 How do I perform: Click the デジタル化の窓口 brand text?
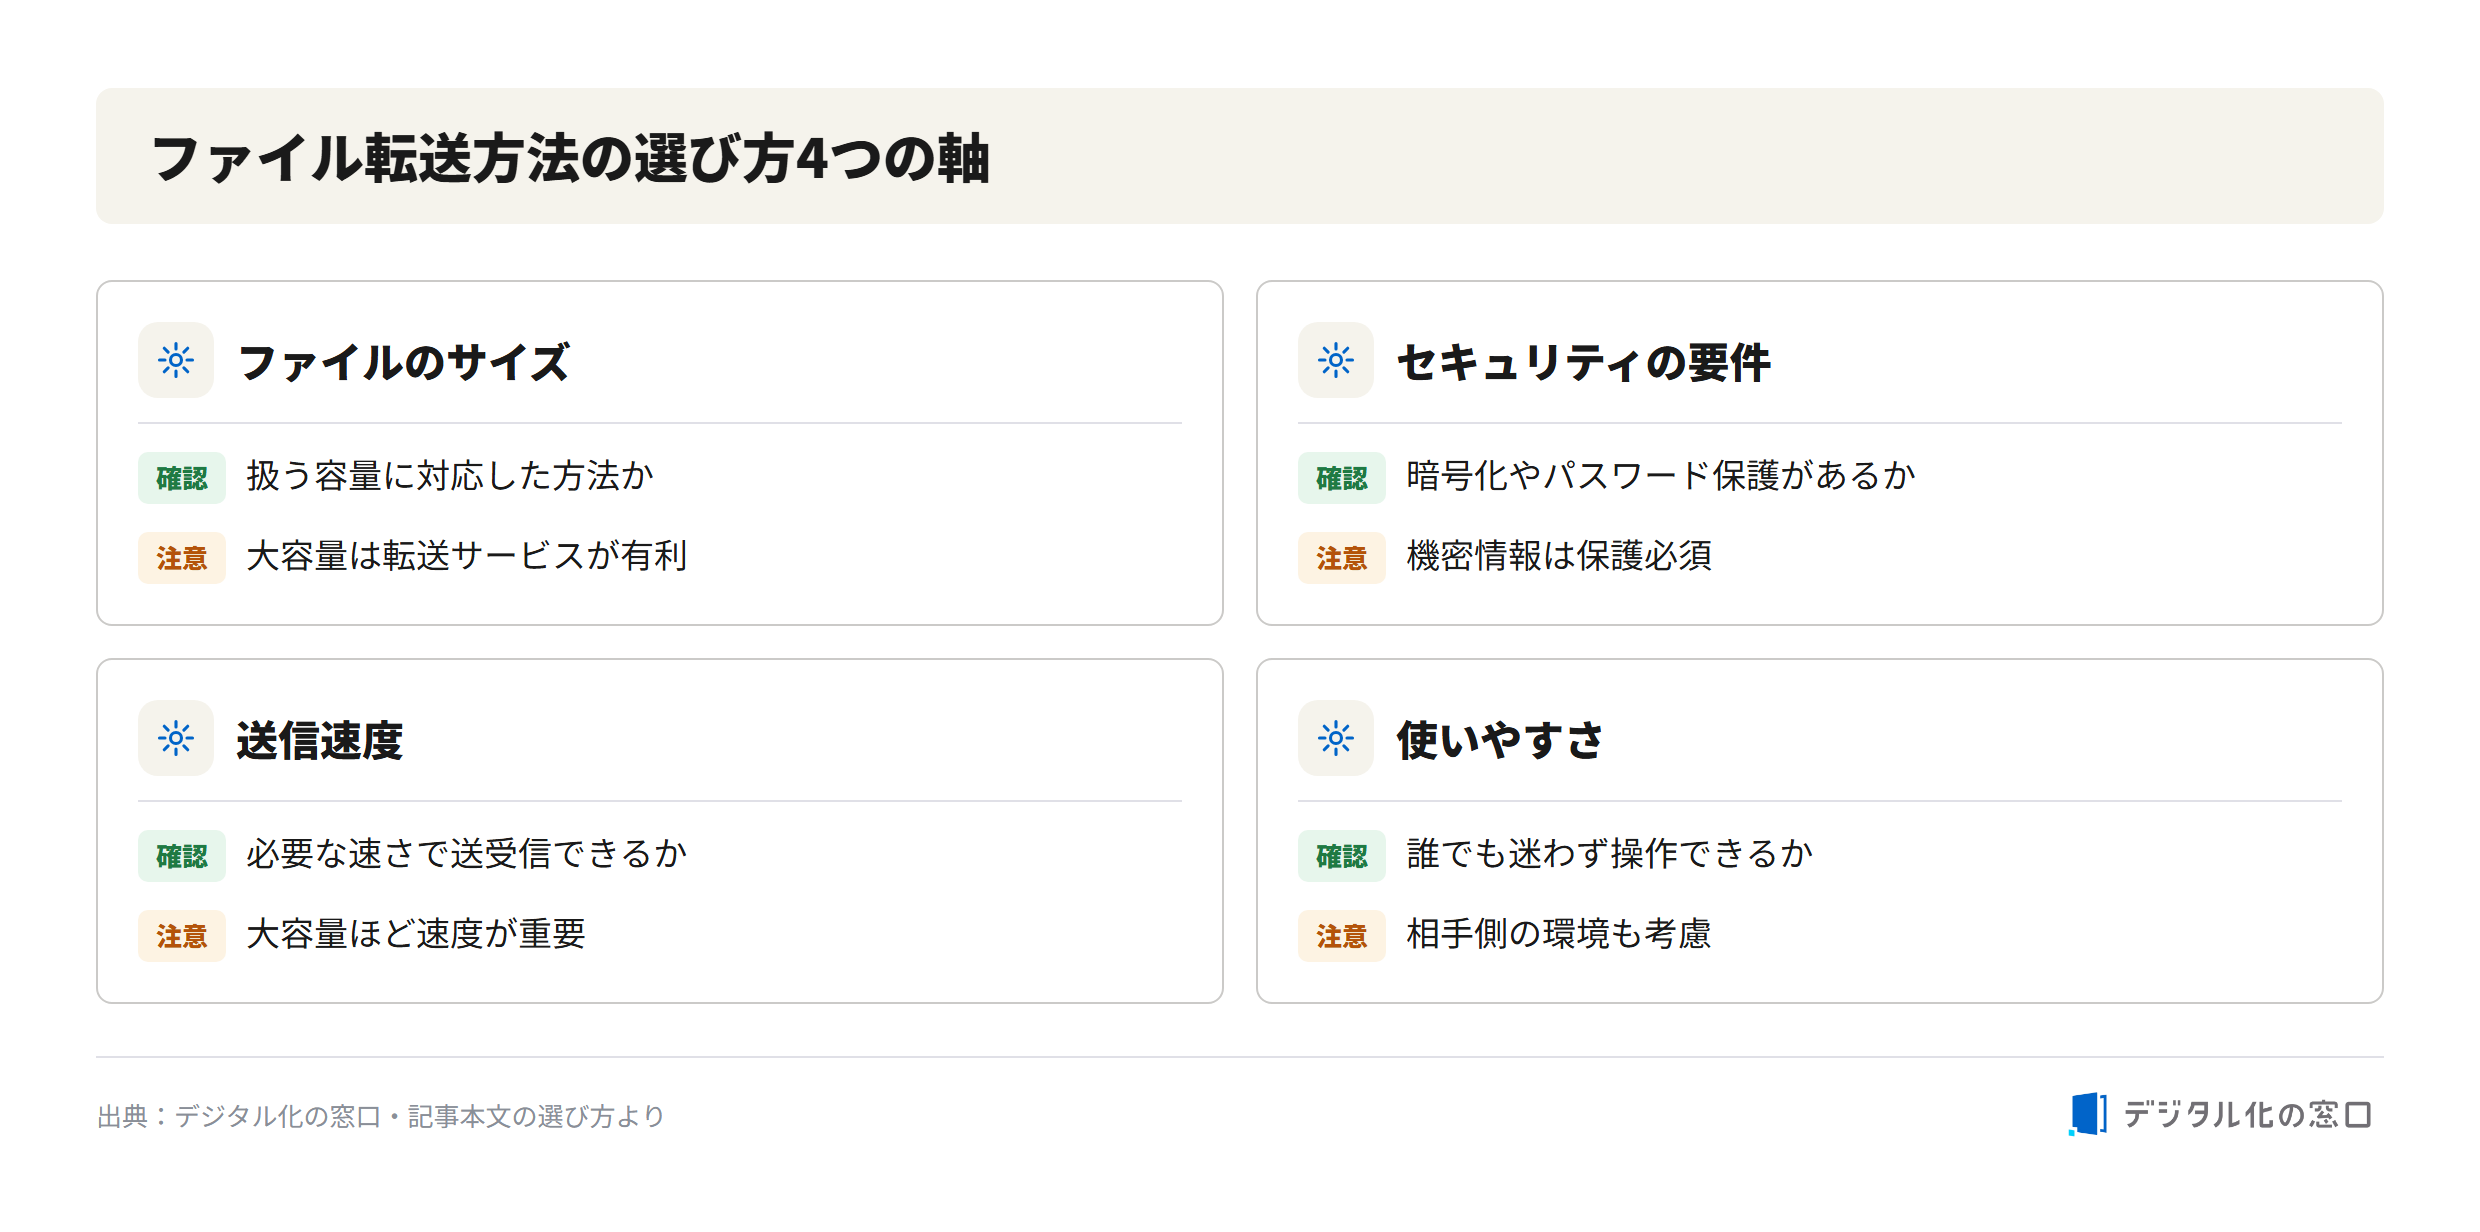[2248, 1114]
